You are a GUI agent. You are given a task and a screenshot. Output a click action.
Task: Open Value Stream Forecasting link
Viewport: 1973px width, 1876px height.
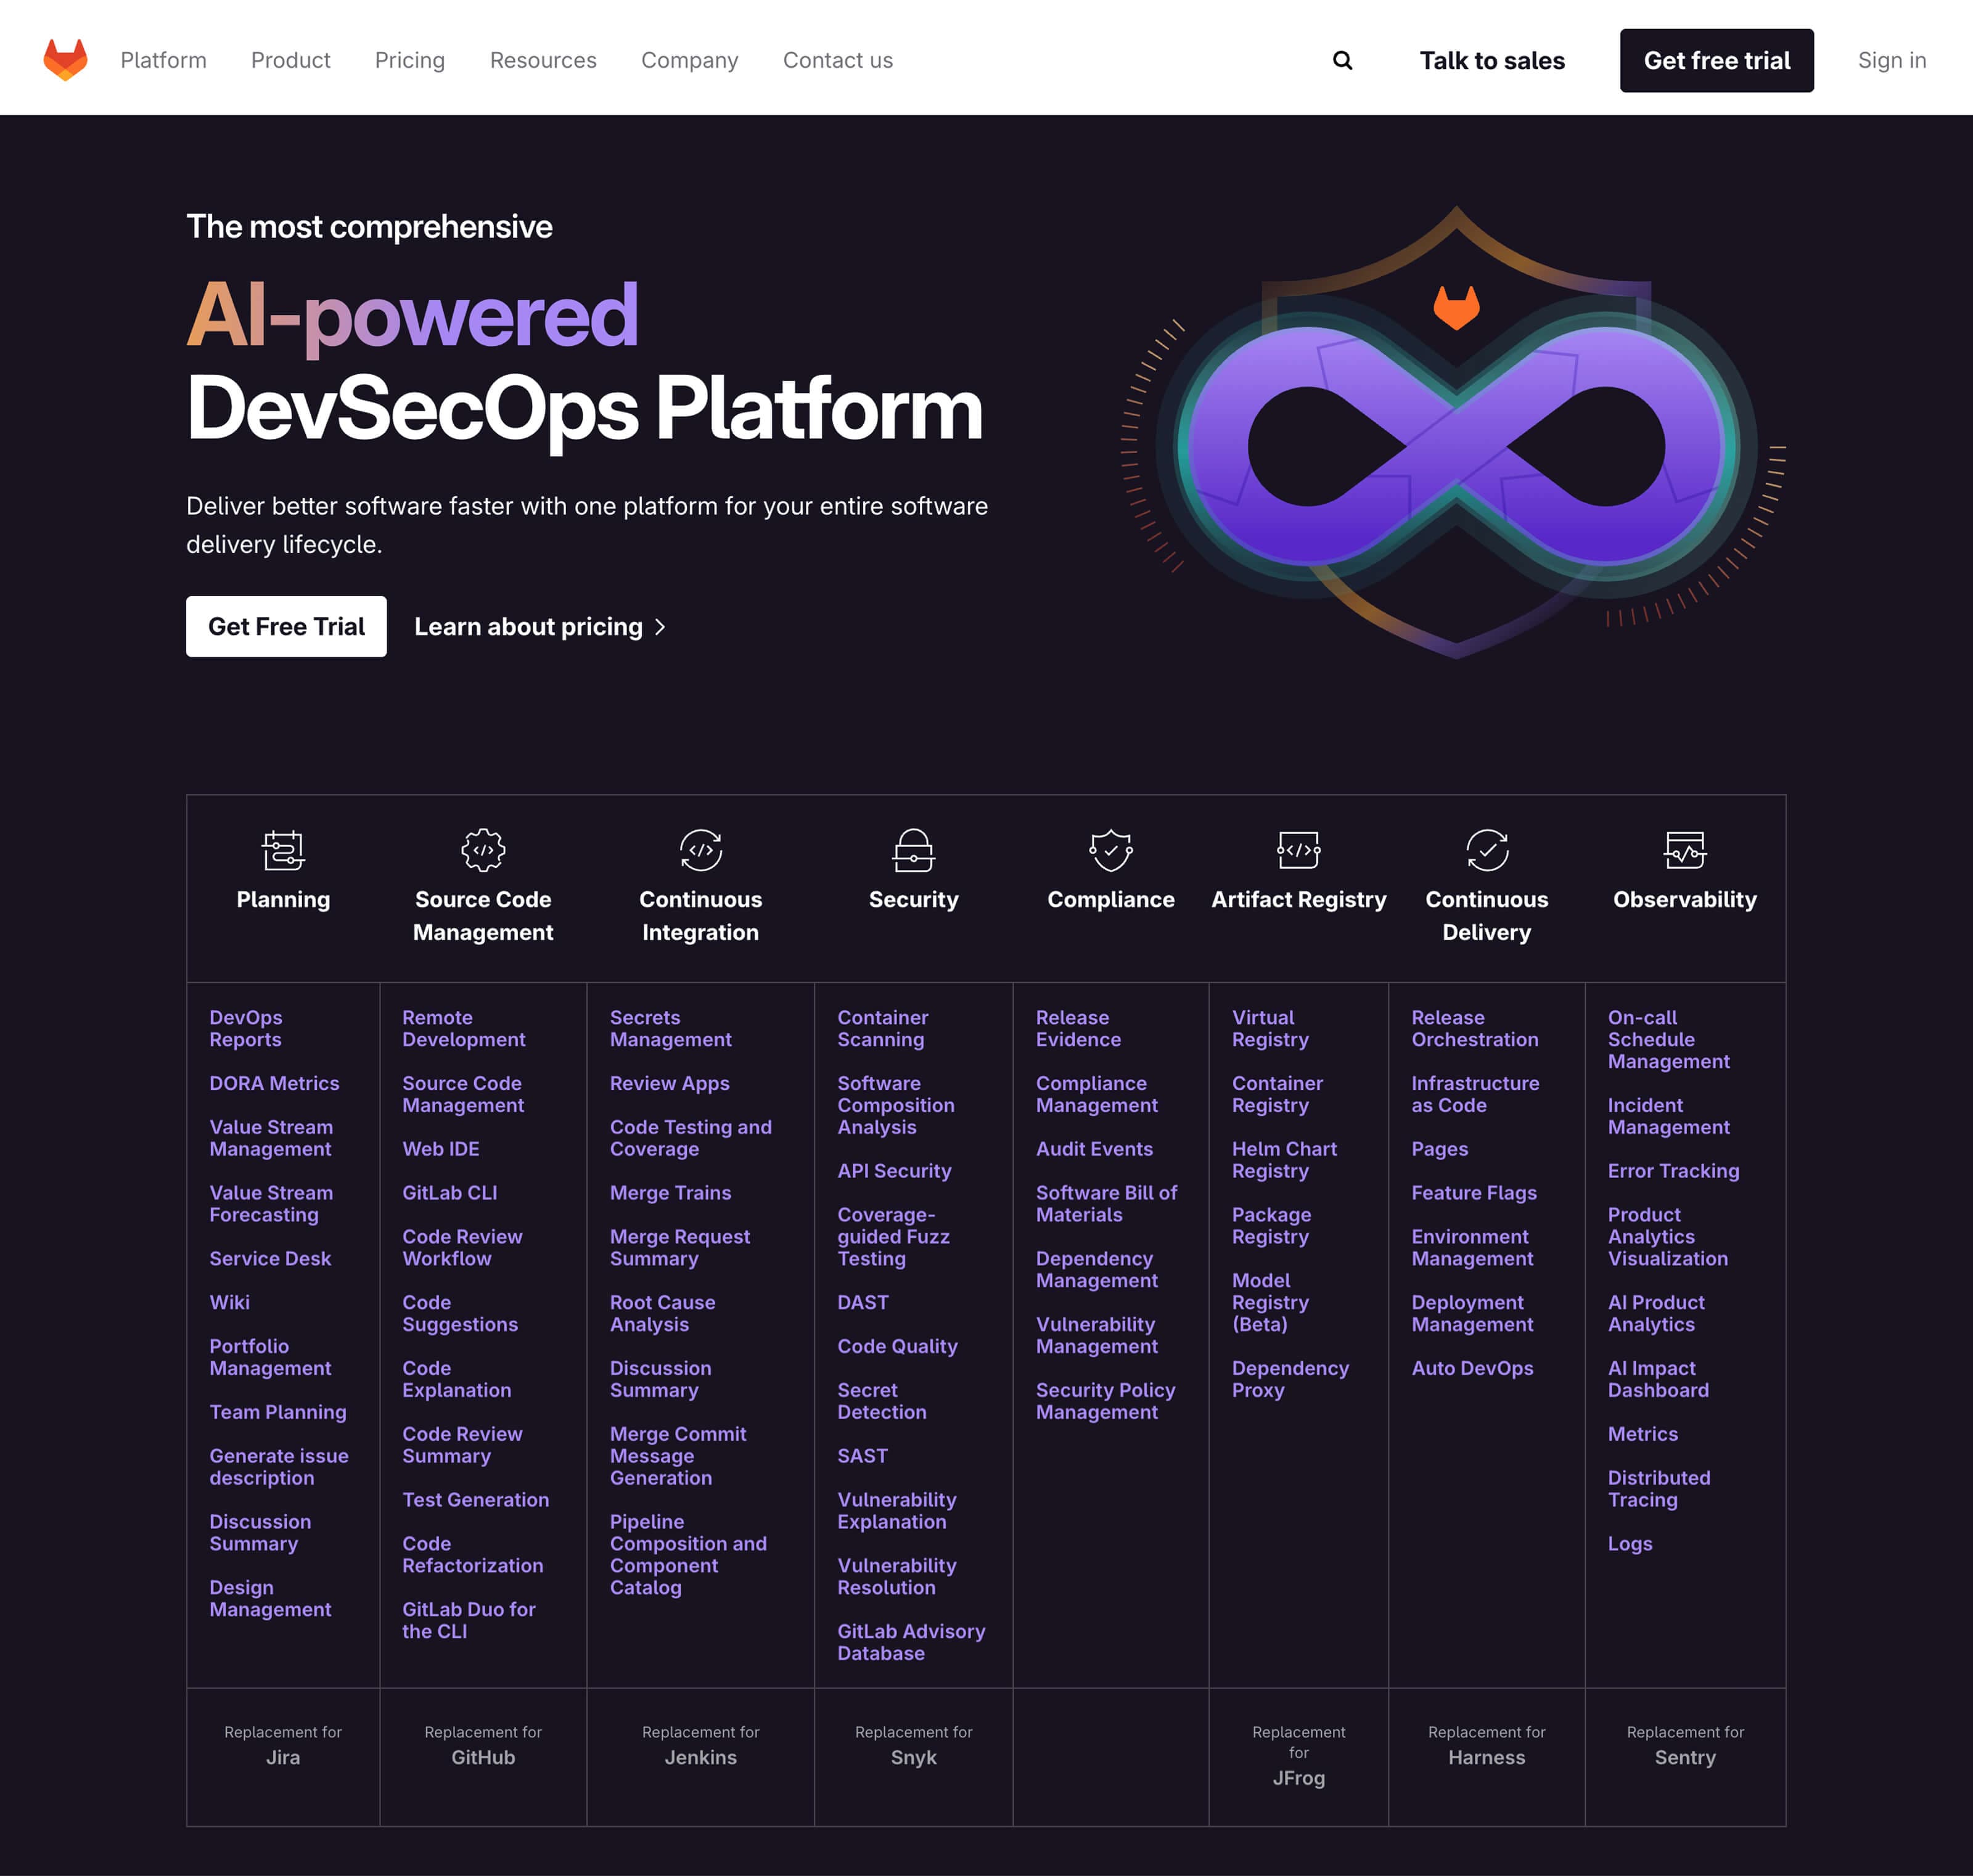pyautogui.click(x=271, y=1204)
